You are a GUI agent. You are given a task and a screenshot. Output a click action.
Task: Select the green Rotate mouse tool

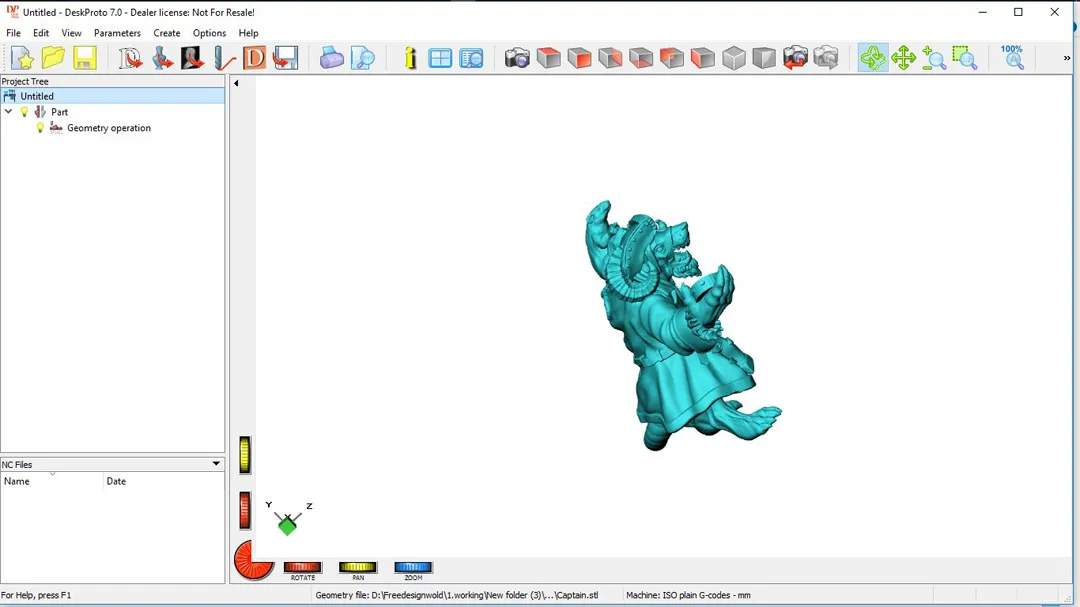[873, 58]
